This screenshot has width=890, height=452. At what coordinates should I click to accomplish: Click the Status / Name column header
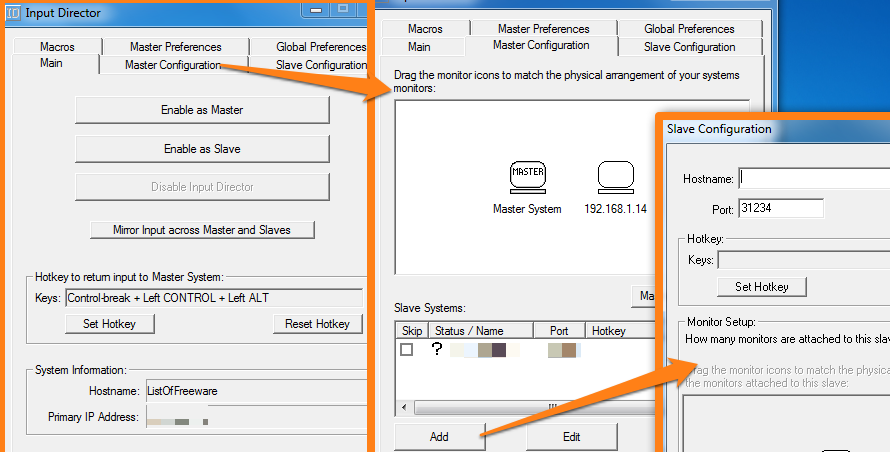click(480, 330)
